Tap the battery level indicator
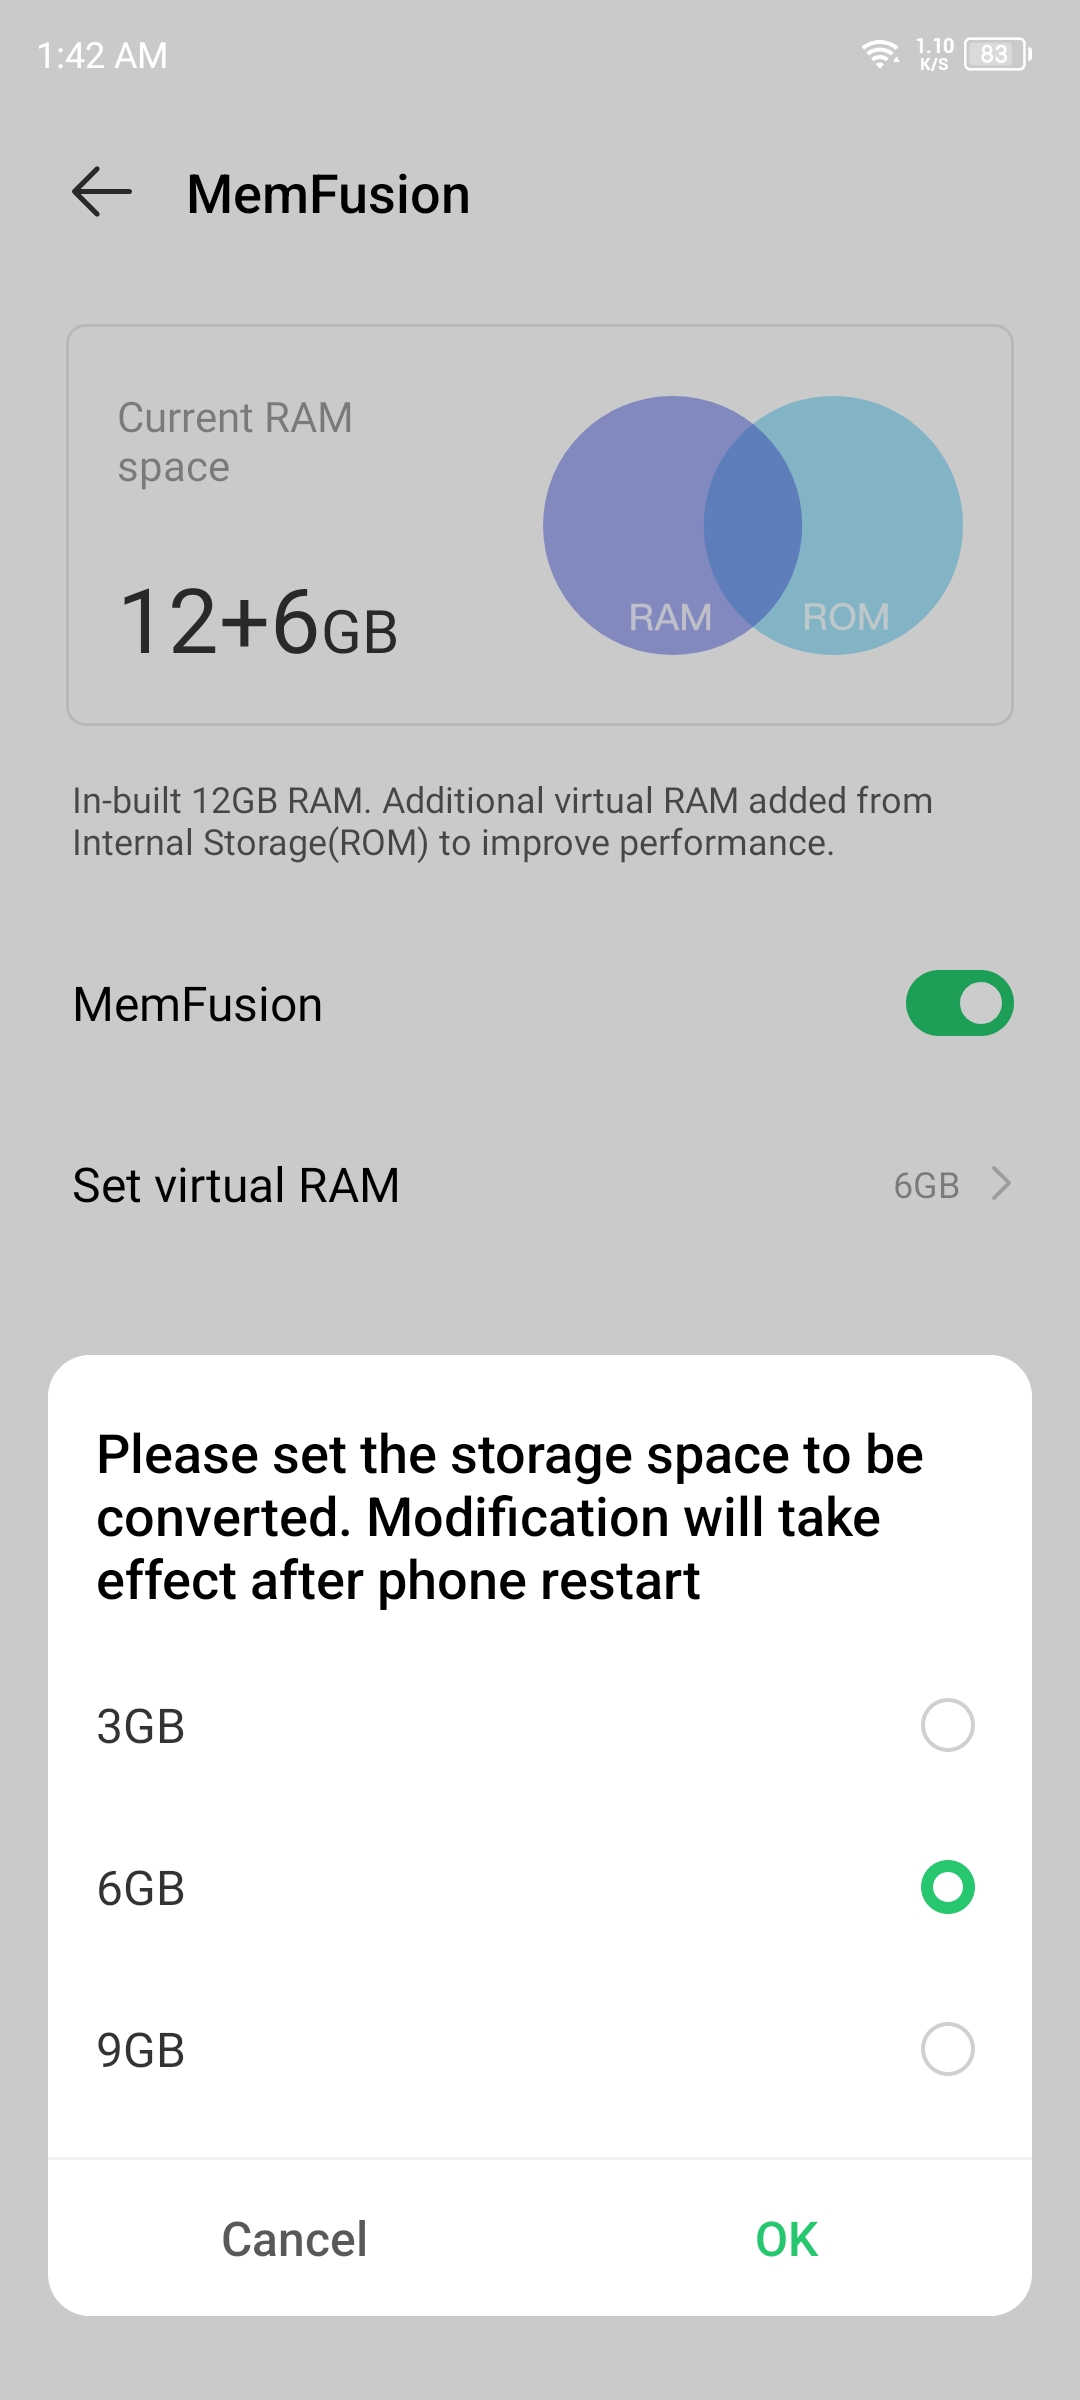The image size is (1080, 2400). [x=997, y=54]
